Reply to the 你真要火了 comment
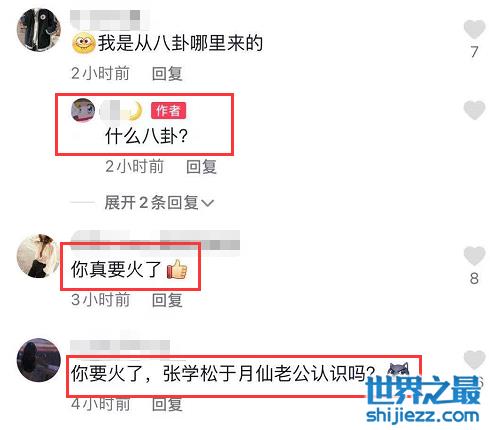This screenshot has width=490, height=430. click(x=167, y=300)
